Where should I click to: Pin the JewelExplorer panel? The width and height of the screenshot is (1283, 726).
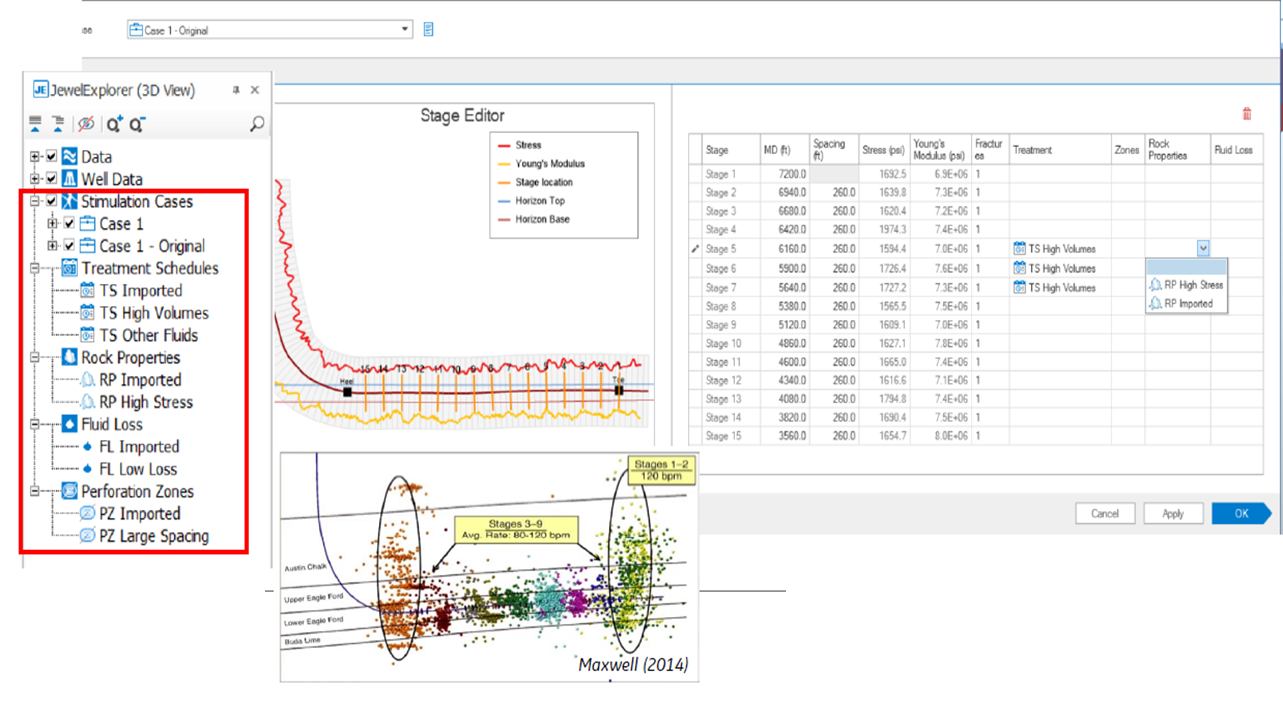(236, 90)
